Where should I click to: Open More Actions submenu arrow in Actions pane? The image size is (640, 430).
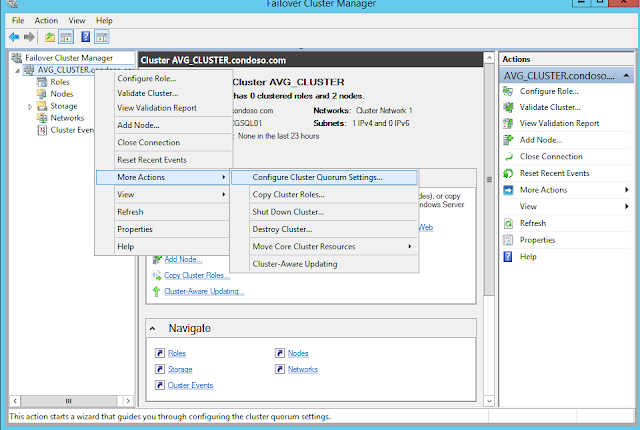tap(627, 190)
